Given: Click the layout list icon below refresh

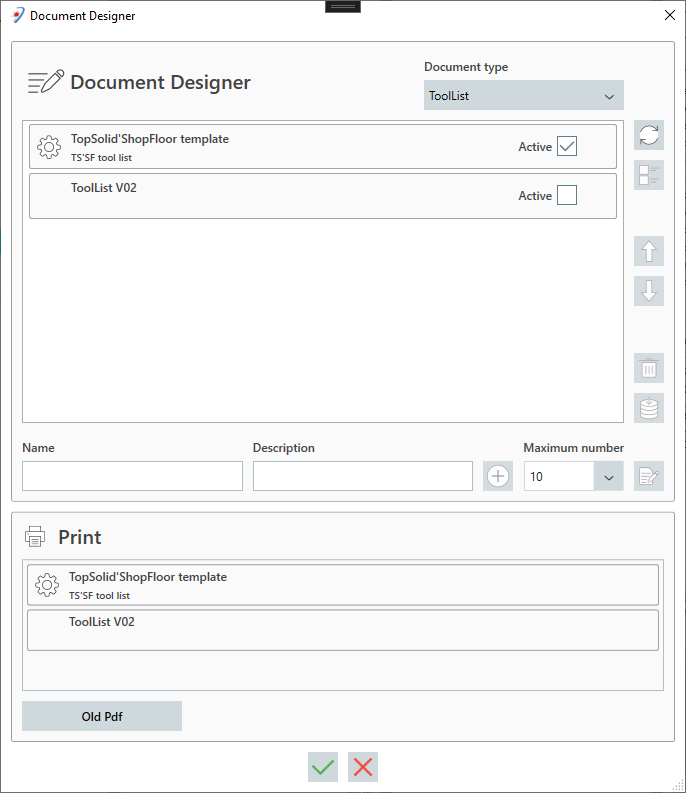Looking at the screenshot, I should (x=649, y=175).
